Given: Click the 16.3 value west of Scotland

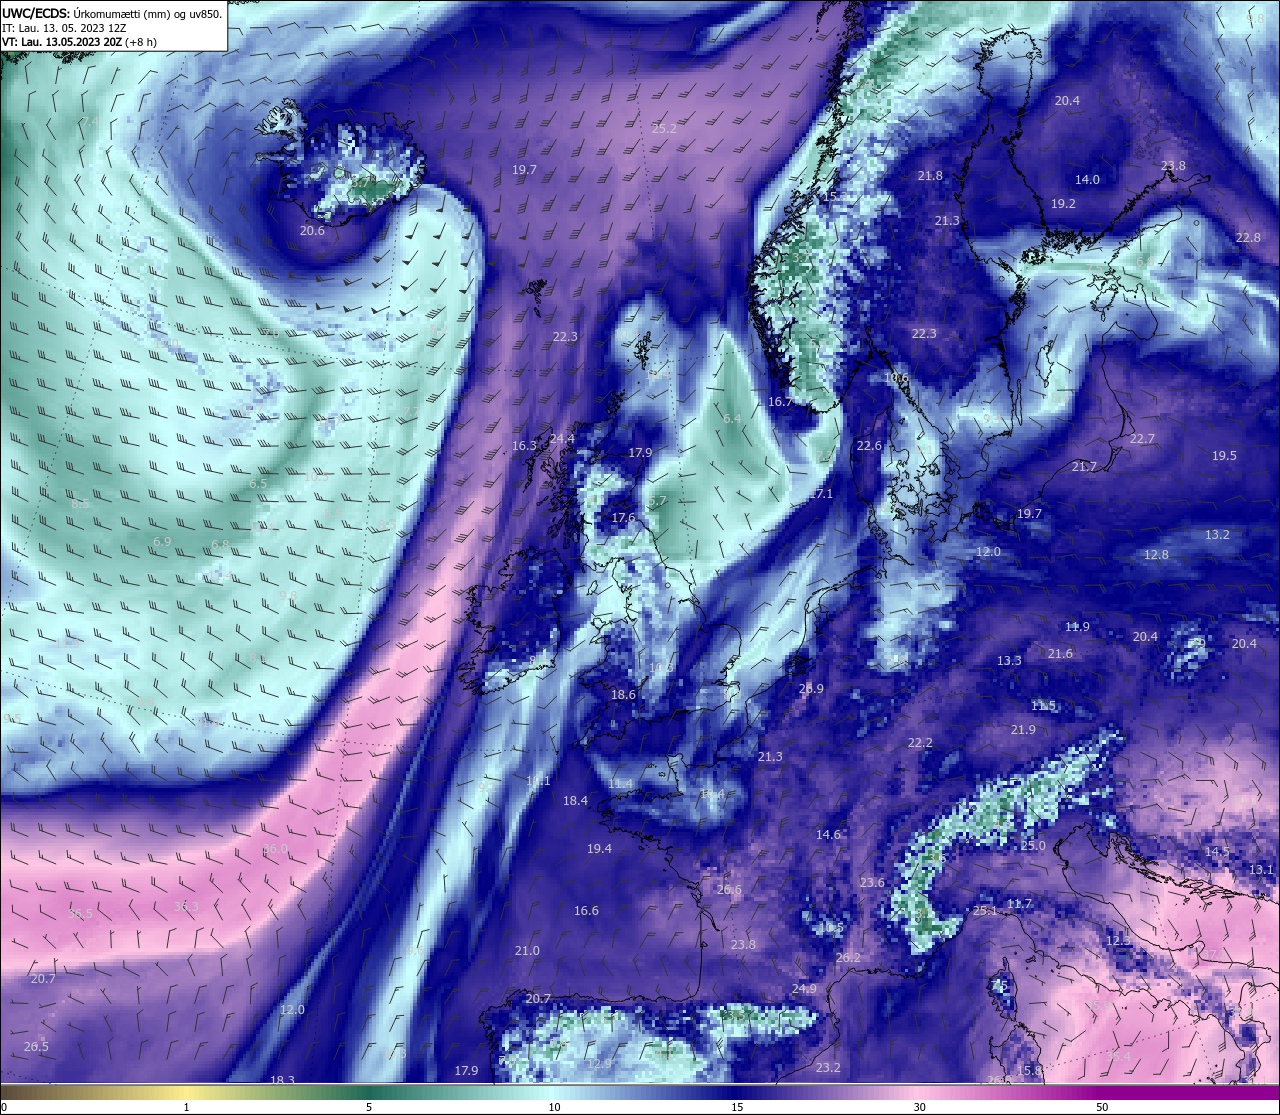Looking at the screenshot, I should click(x=524, y=446).
